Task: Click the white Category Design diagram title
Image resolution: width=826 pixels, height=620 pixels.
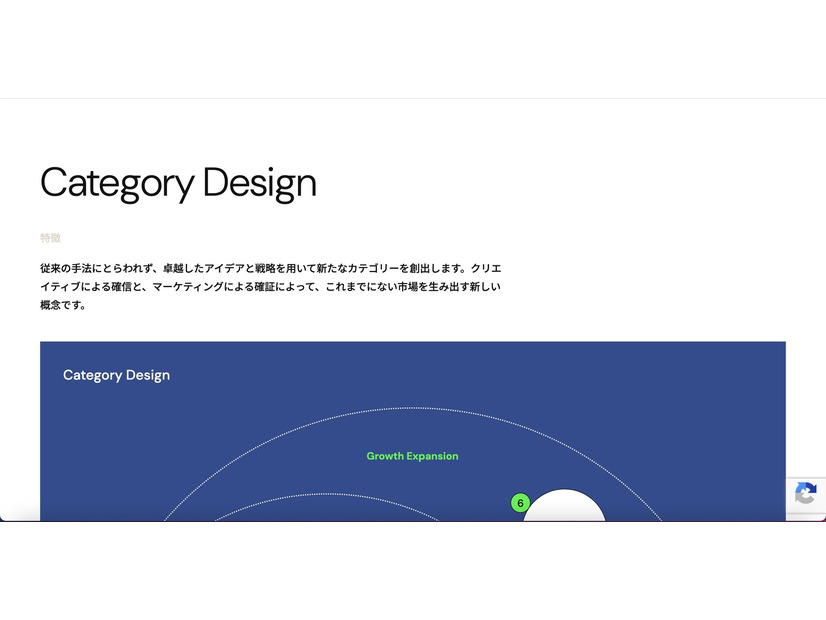Action: 116,375
